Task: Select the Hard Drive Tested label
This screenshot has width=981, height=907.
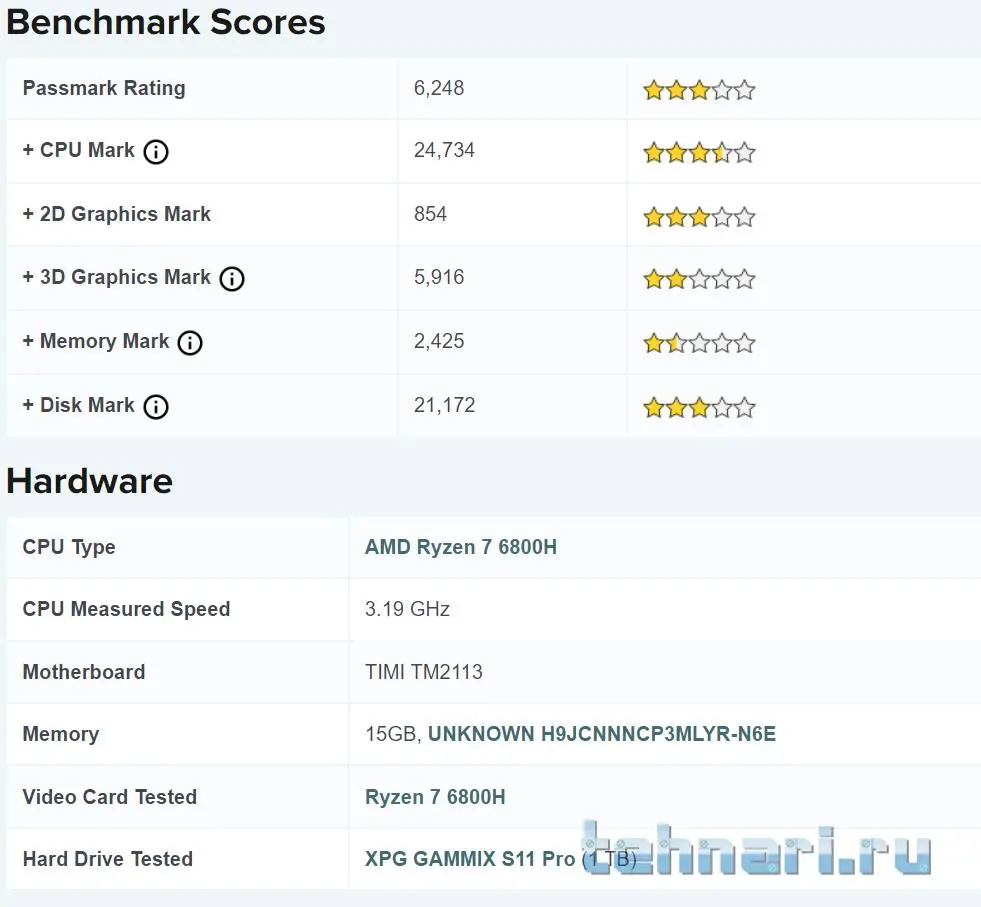Action: 108,858
